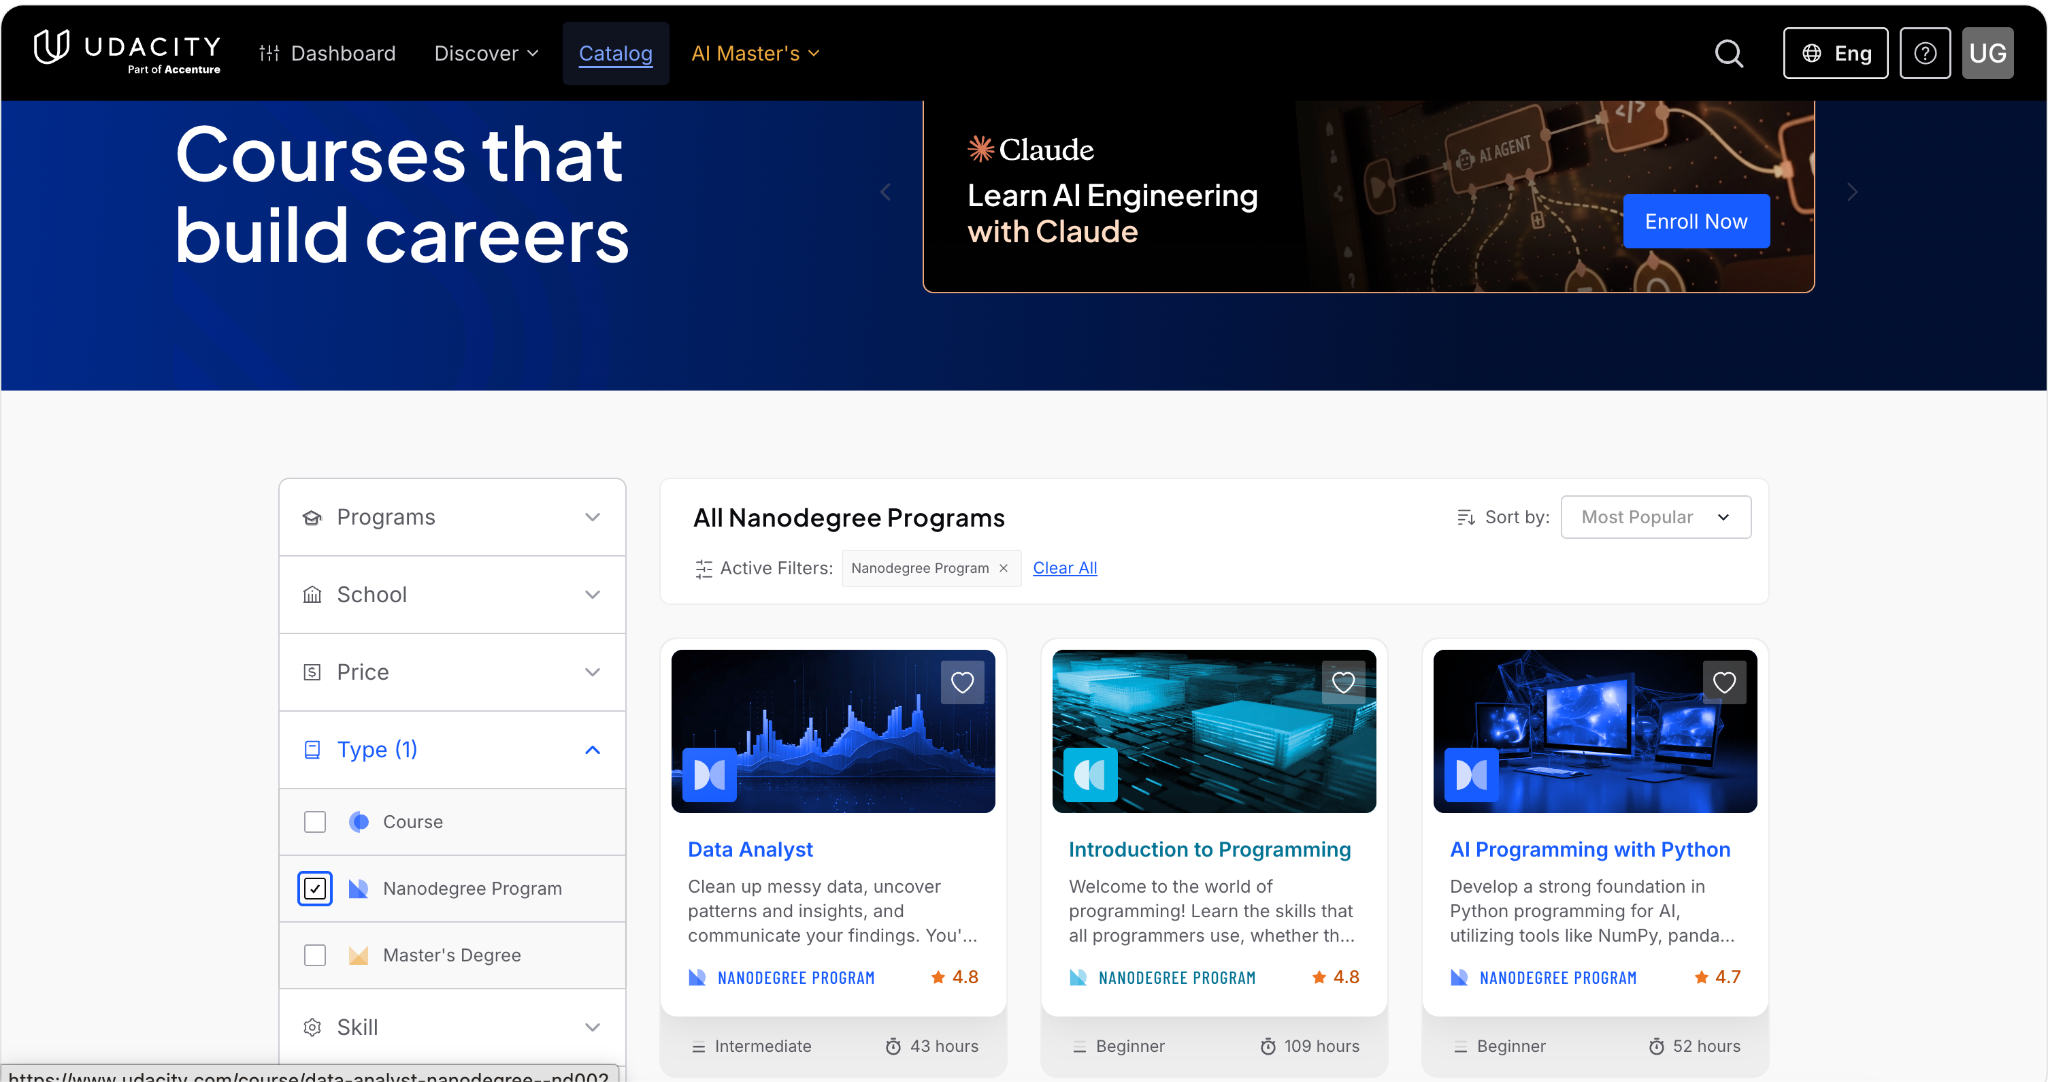Favorite AI Programming with Python heart icon
The height and width of the screenshot is (1082, 2048).
tap(1724, 682)
